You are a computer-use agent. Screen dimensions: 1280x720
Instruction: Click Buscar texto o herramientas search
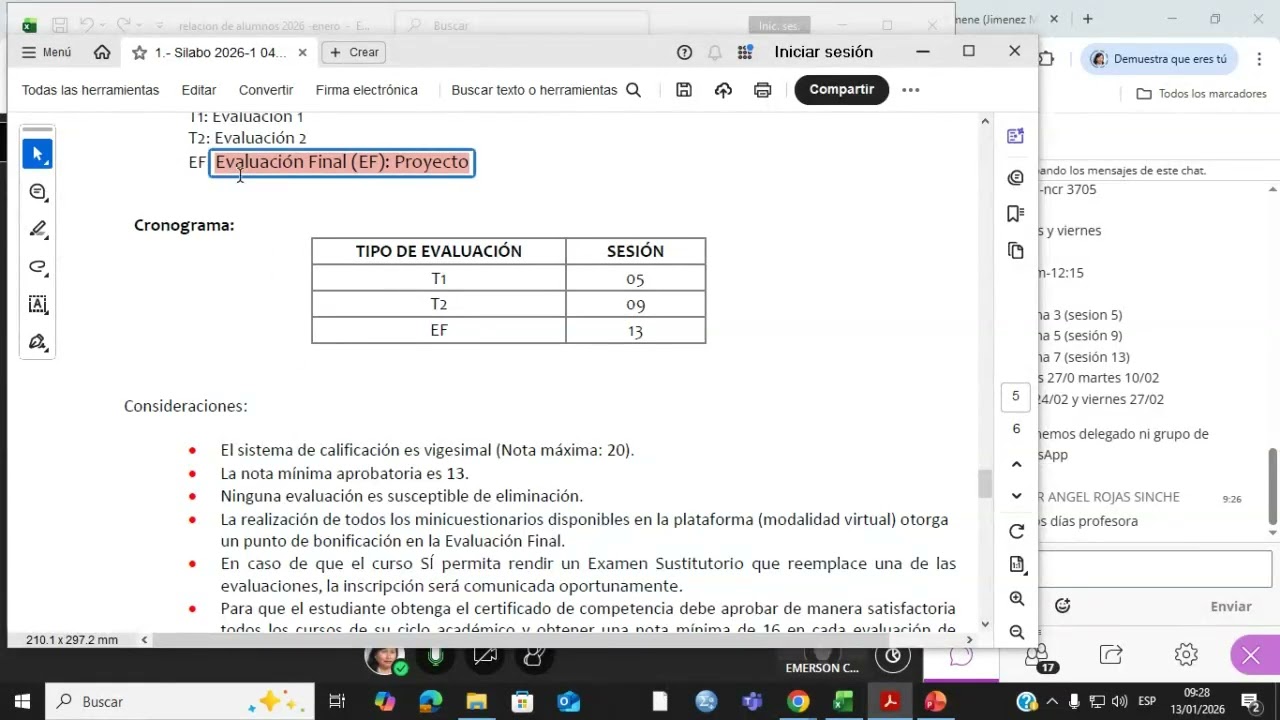point(546,90)
